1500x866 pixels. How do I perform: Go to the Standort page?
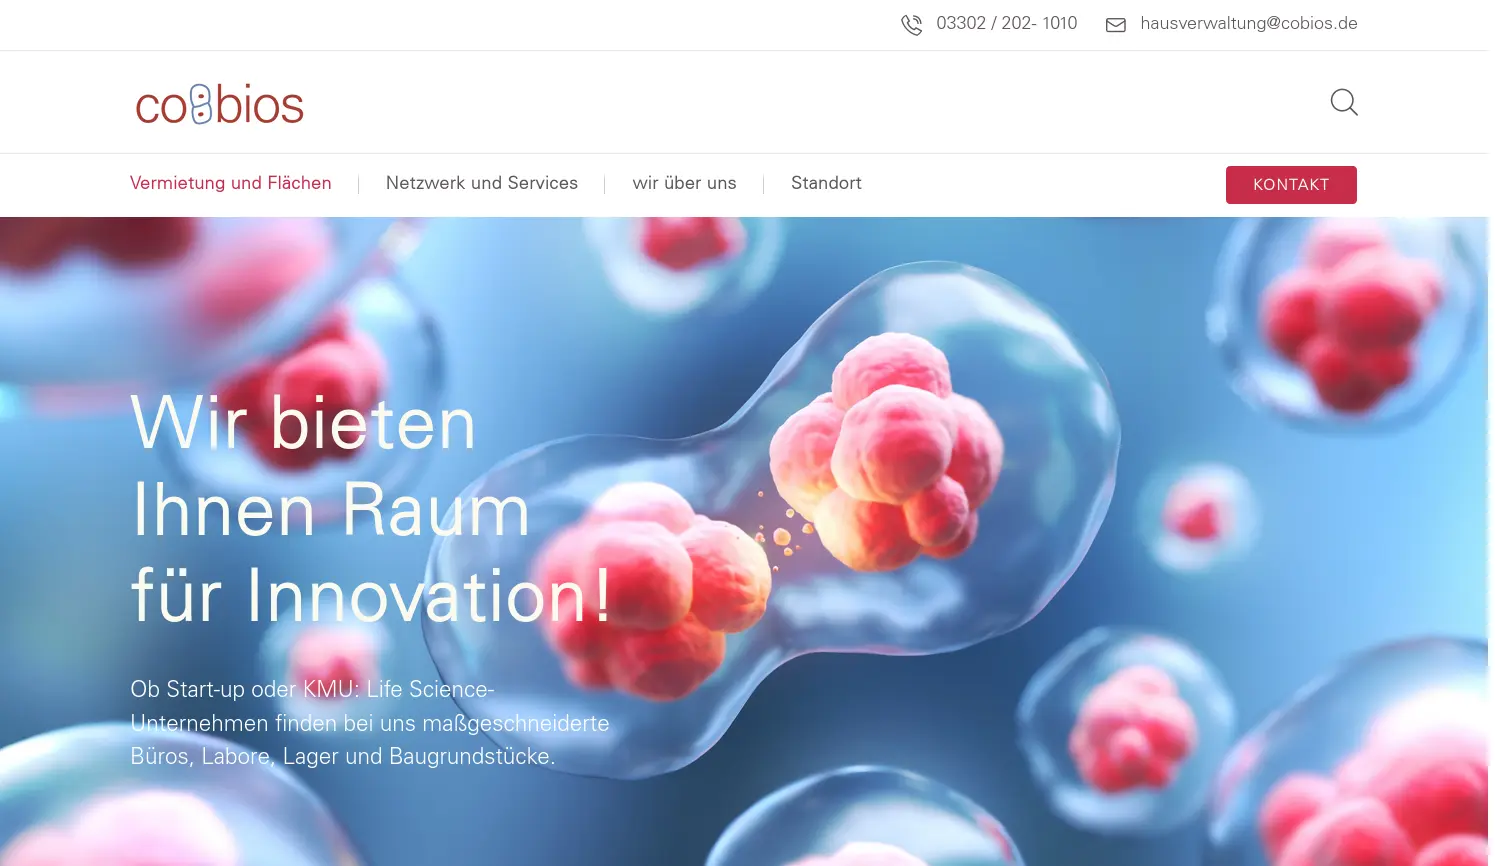click(x=826, y=183)
